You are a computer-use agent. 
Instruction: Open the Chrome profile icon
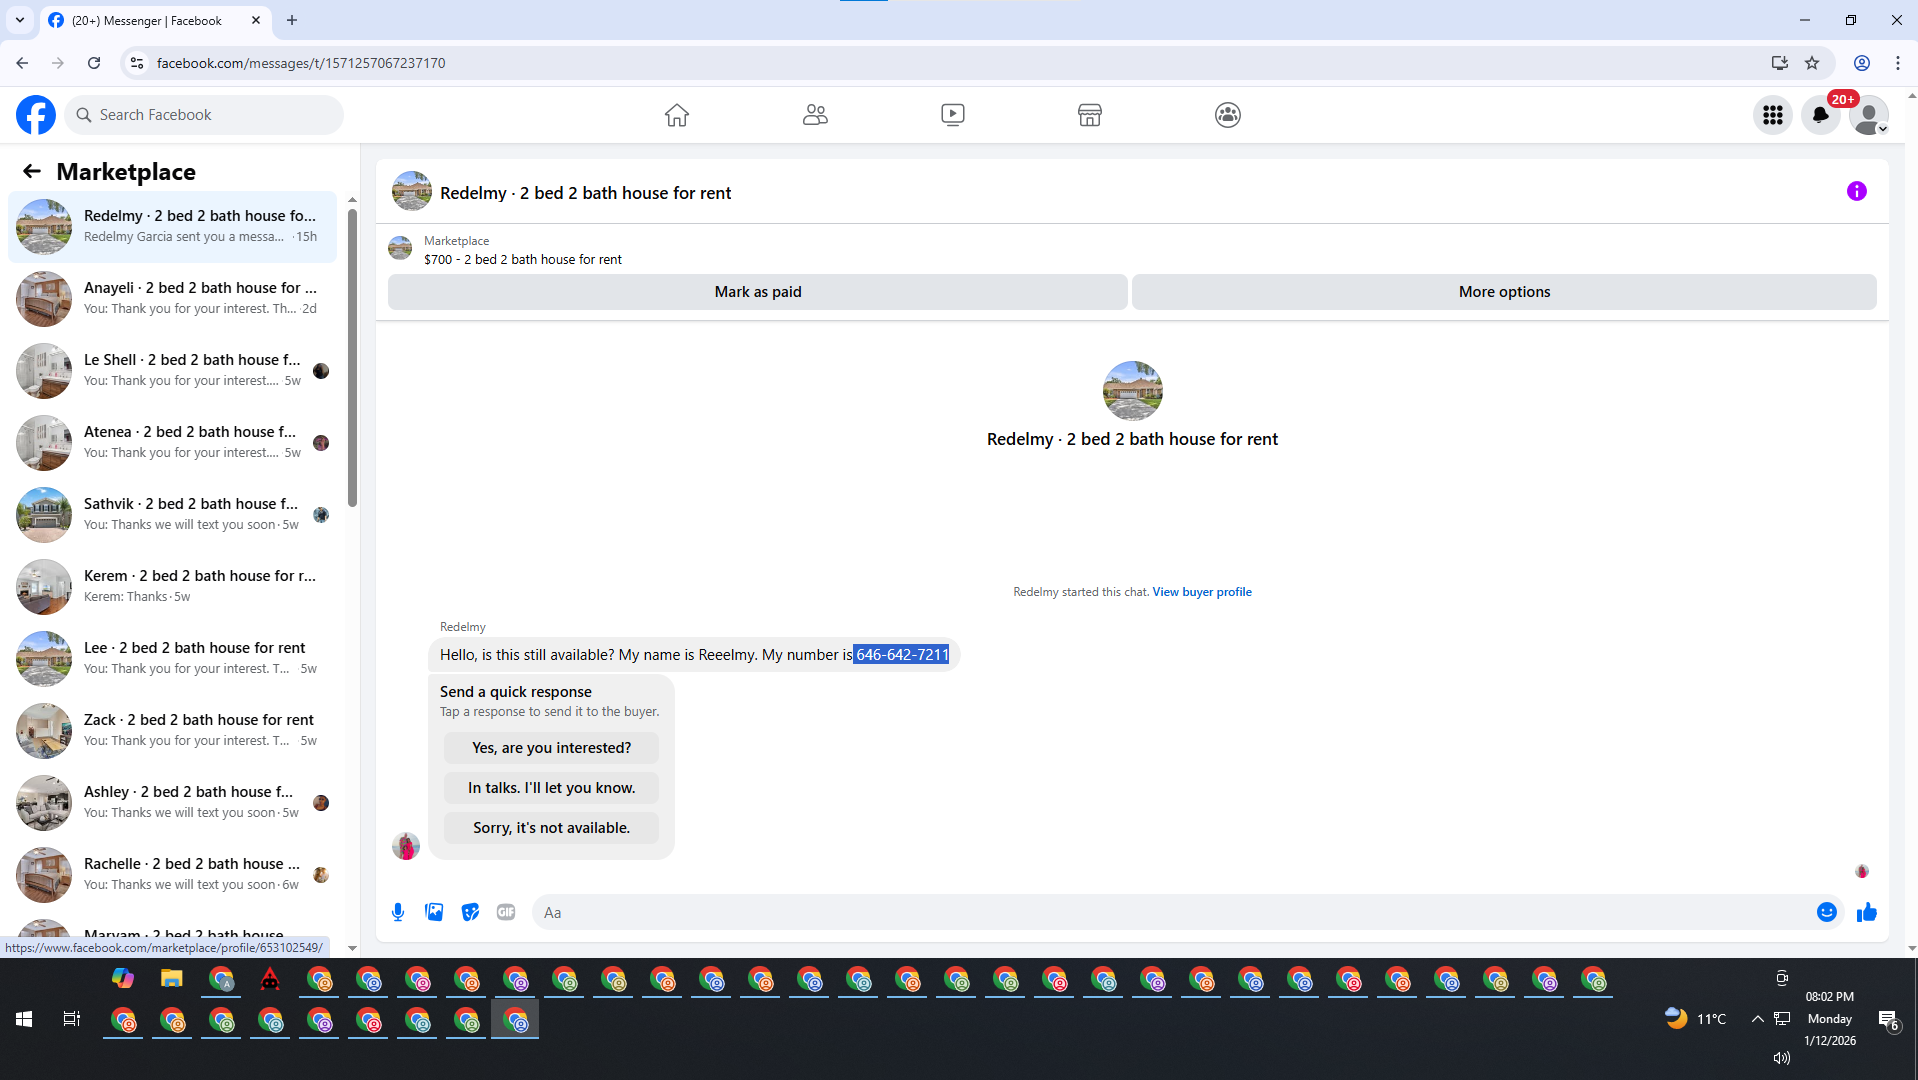pyautogui.click(x=1862, y=63)
